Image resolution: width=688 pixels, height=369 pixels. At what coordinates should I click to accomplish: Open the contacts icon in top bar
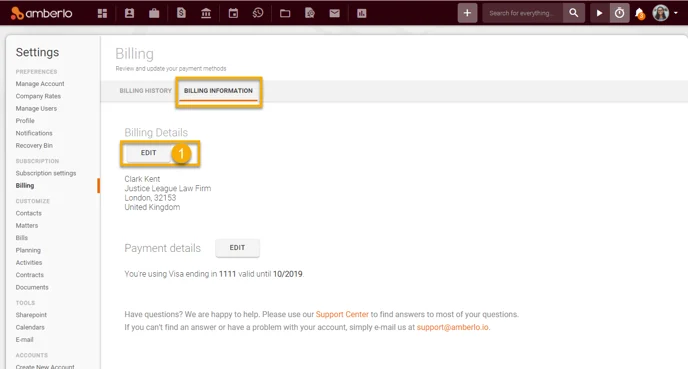pos(129,13)
